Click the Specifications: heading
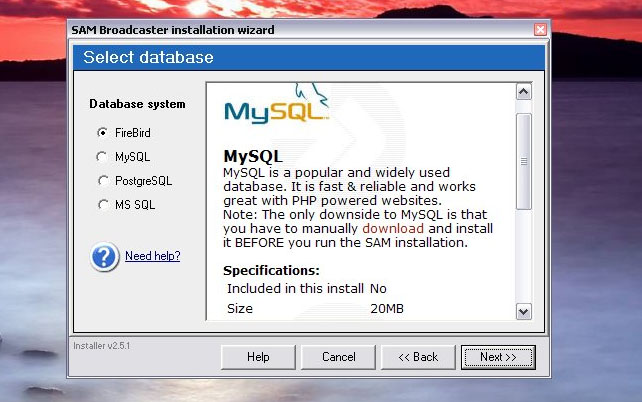Screen dimensions: 642x402 (x=271, y=271)
